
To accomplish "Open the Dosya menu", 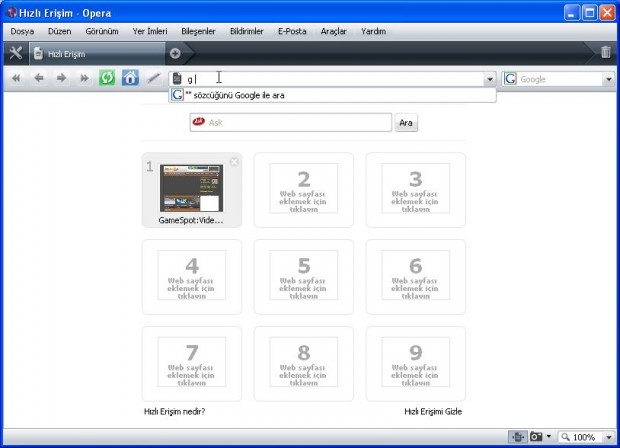I will click(22, 32).
